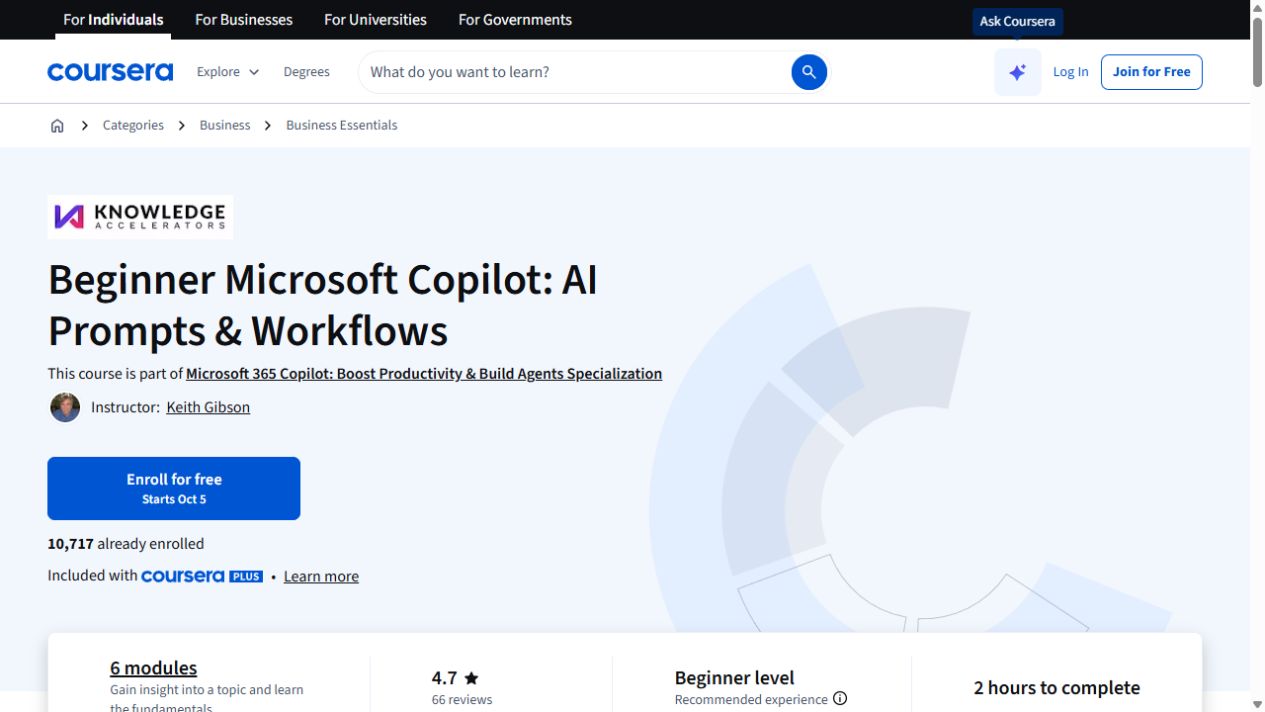The height and width of the screenshot is (712, 1265).
Task: Click the Coursera logo
Action: [x=110, y=72]
